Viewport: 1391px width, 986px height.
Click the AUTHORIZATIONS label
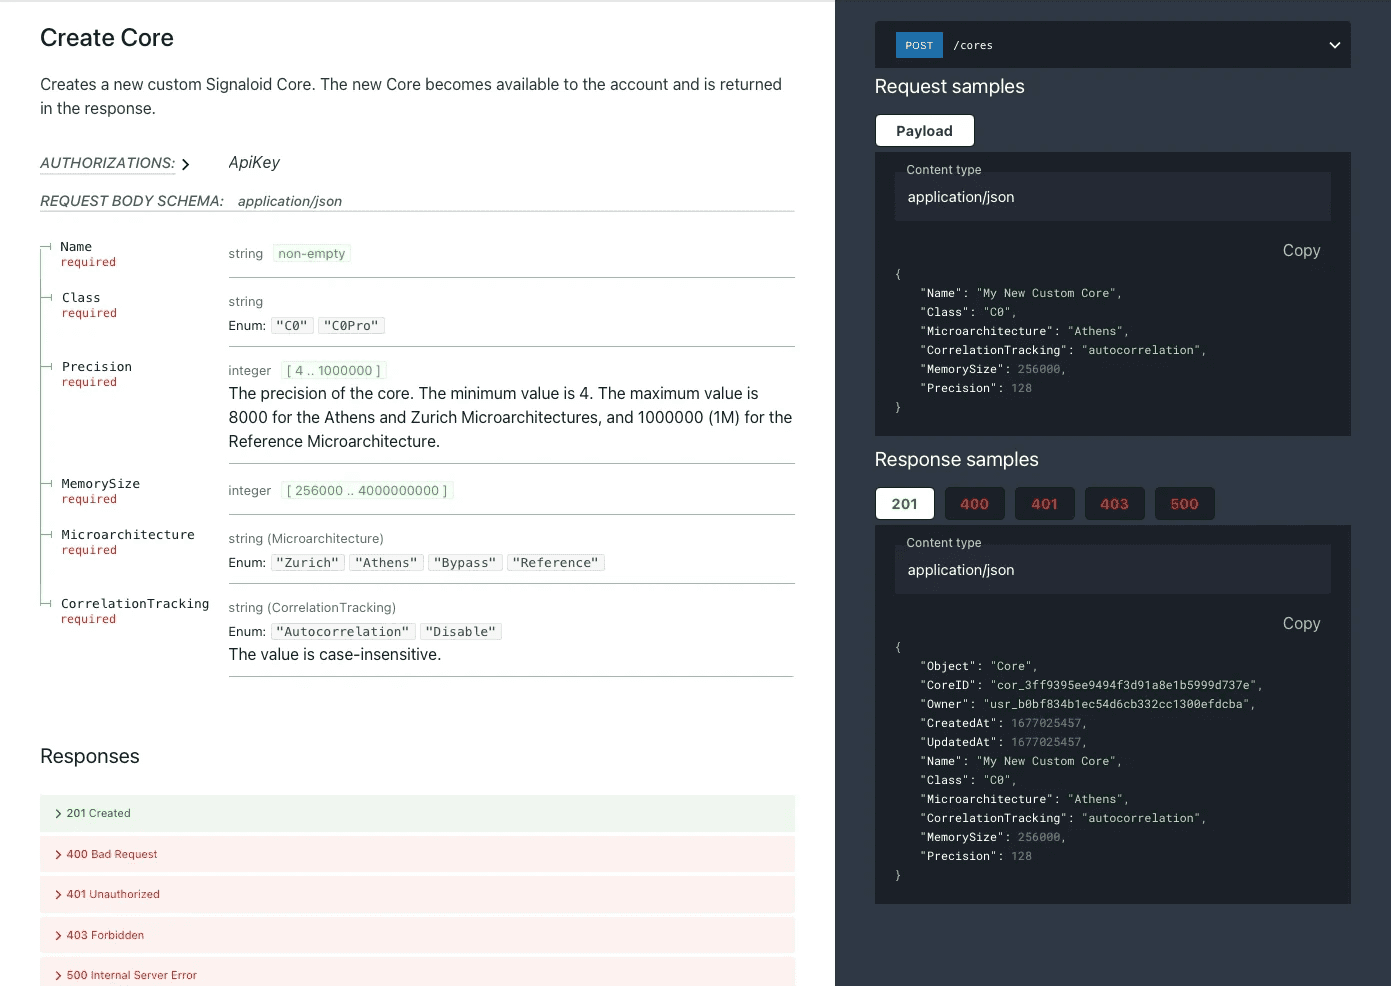107,163
